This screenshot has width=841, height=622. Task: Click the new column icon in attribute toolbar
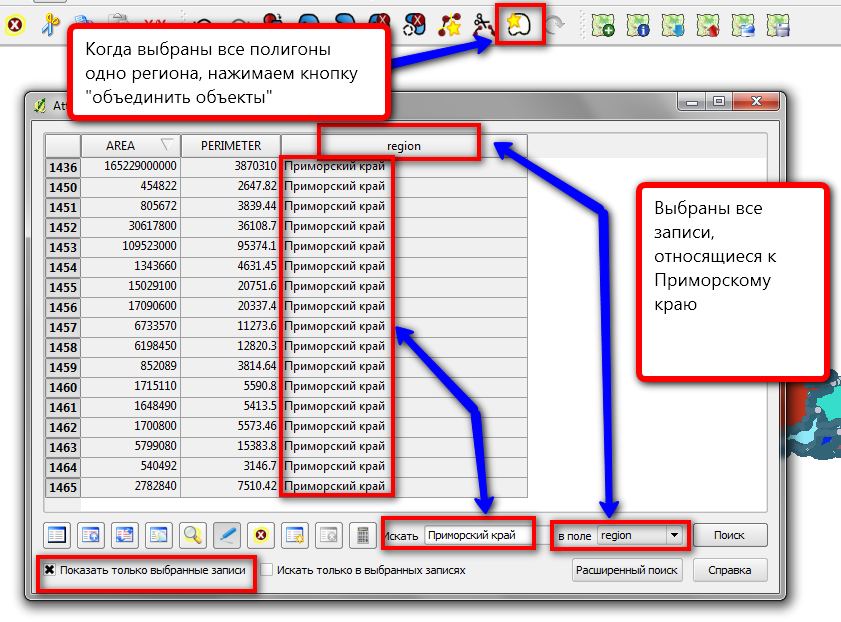click(295, 535)
